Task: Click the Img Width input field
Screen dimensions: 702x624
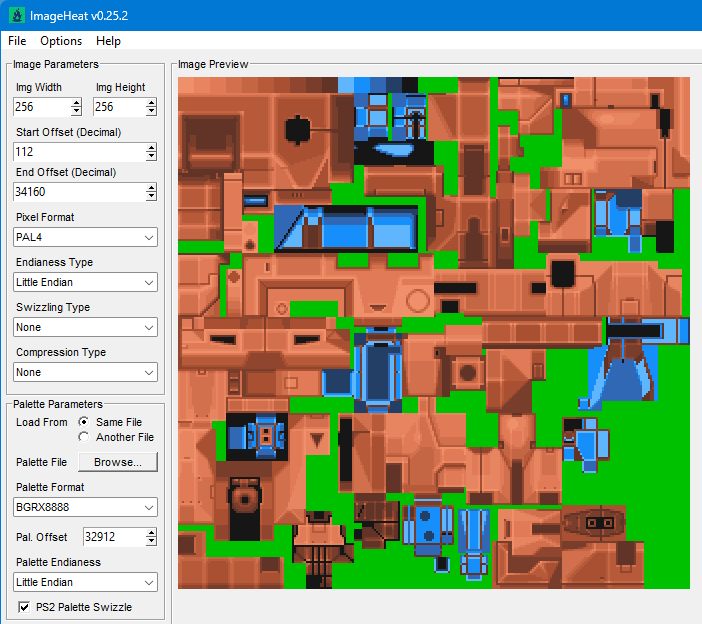Action: point(42,107)
